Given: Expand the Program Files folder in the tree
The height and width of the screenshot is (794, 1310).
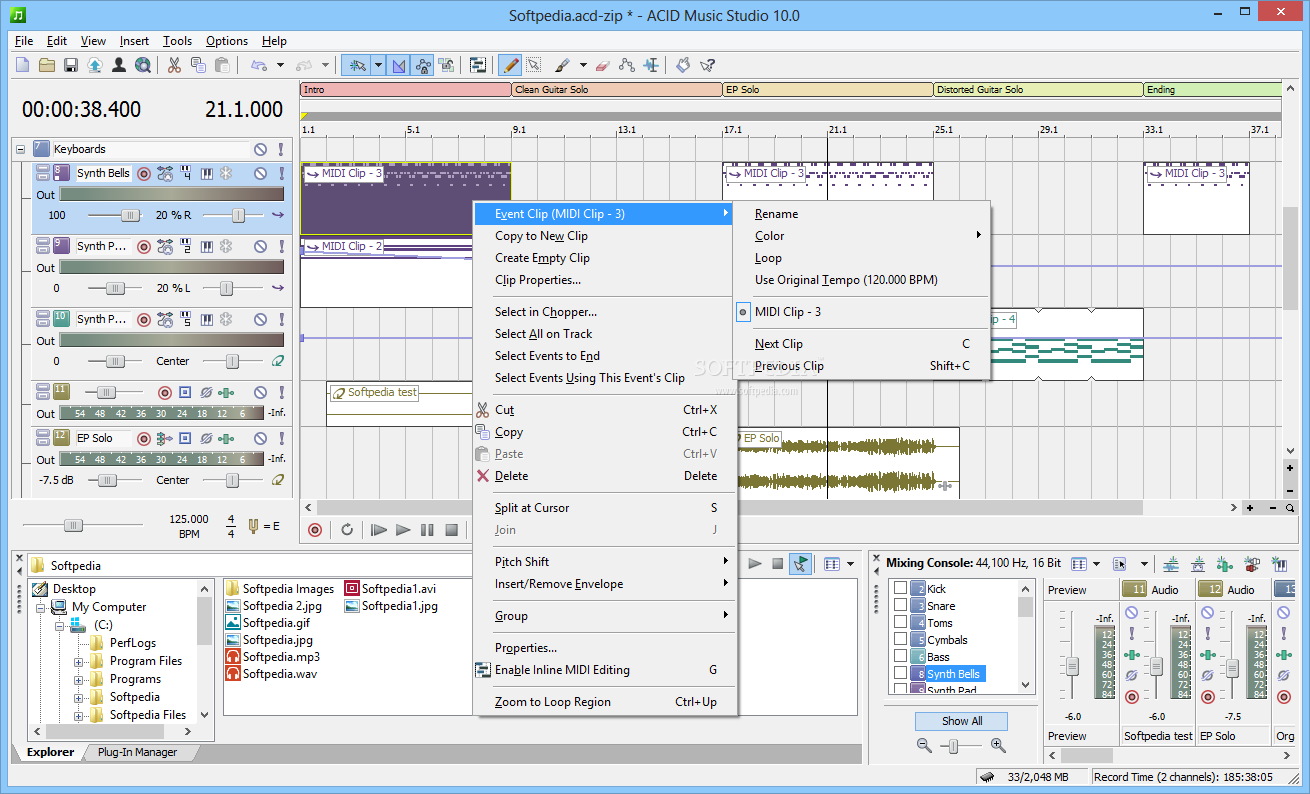Looking at the screenshot, I should [x=79, y=661].
